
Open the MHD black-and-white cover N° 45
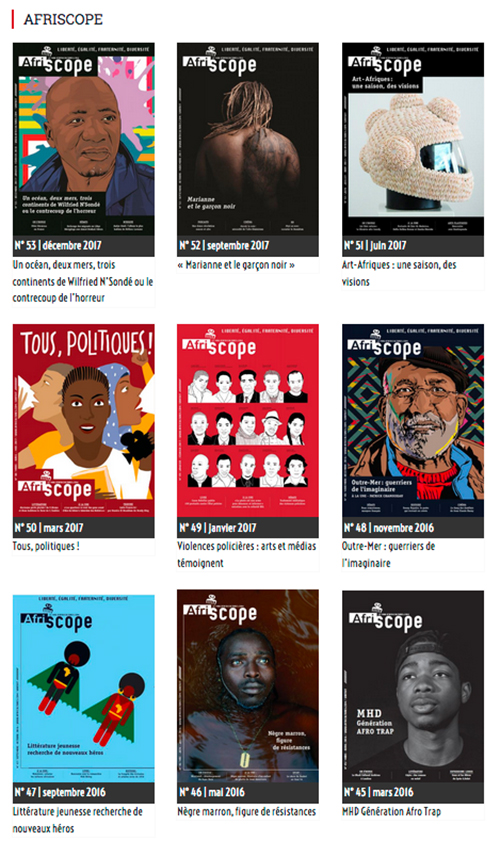pos(413,687)
